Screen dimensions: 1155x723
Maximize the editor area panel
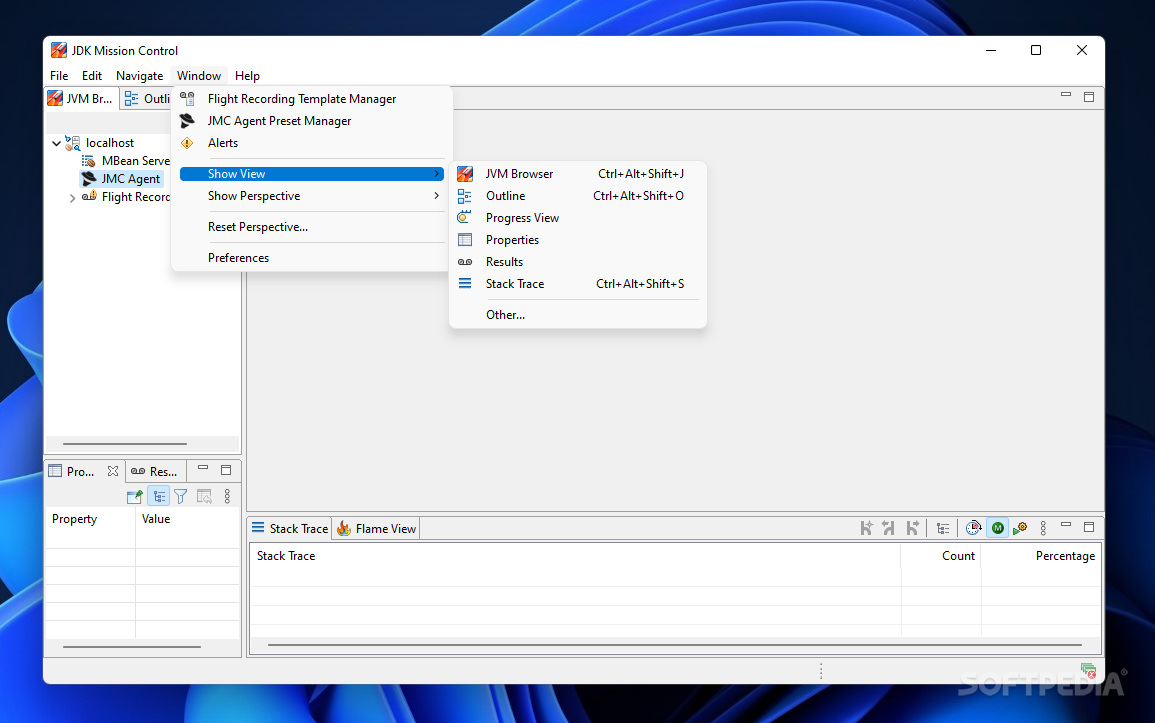(x=1089, y=96)
